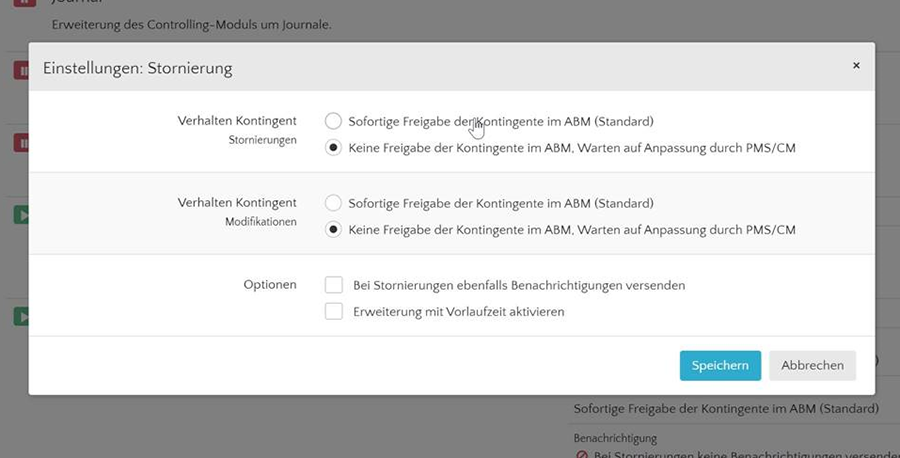Select 'Sofortige Freigabe' radio under Stornierungen
The image size is (900, 458).
tap(333, 121)
